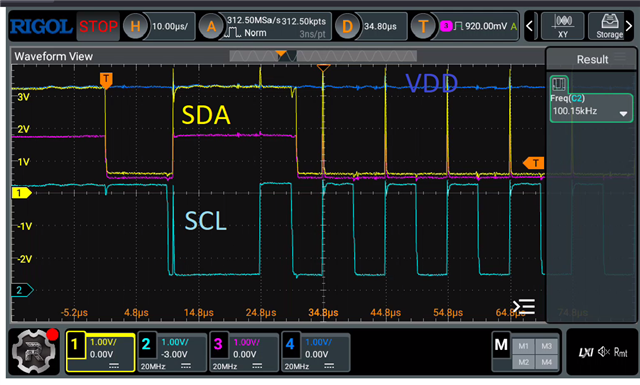This screenshot has height=385, width=640.
Task: Click the Result panel header
Action: tap(592, 59)
